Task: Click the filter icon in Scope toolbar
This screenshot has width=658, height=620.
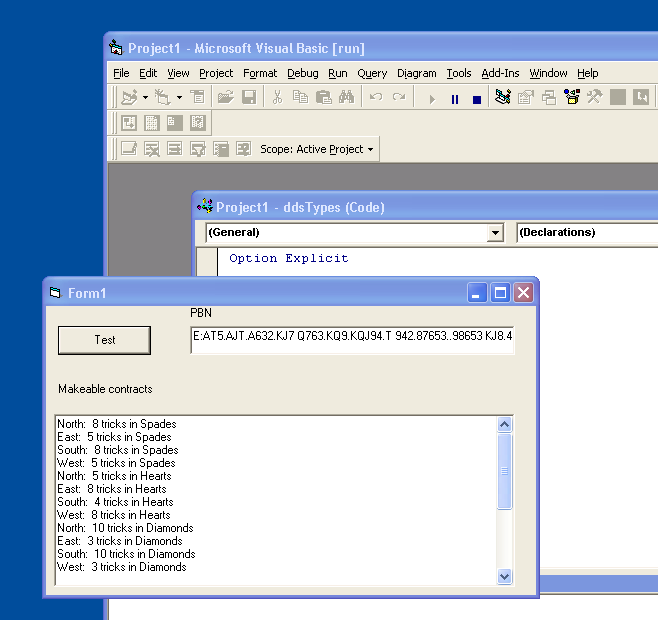Action: tap(198, 149)
